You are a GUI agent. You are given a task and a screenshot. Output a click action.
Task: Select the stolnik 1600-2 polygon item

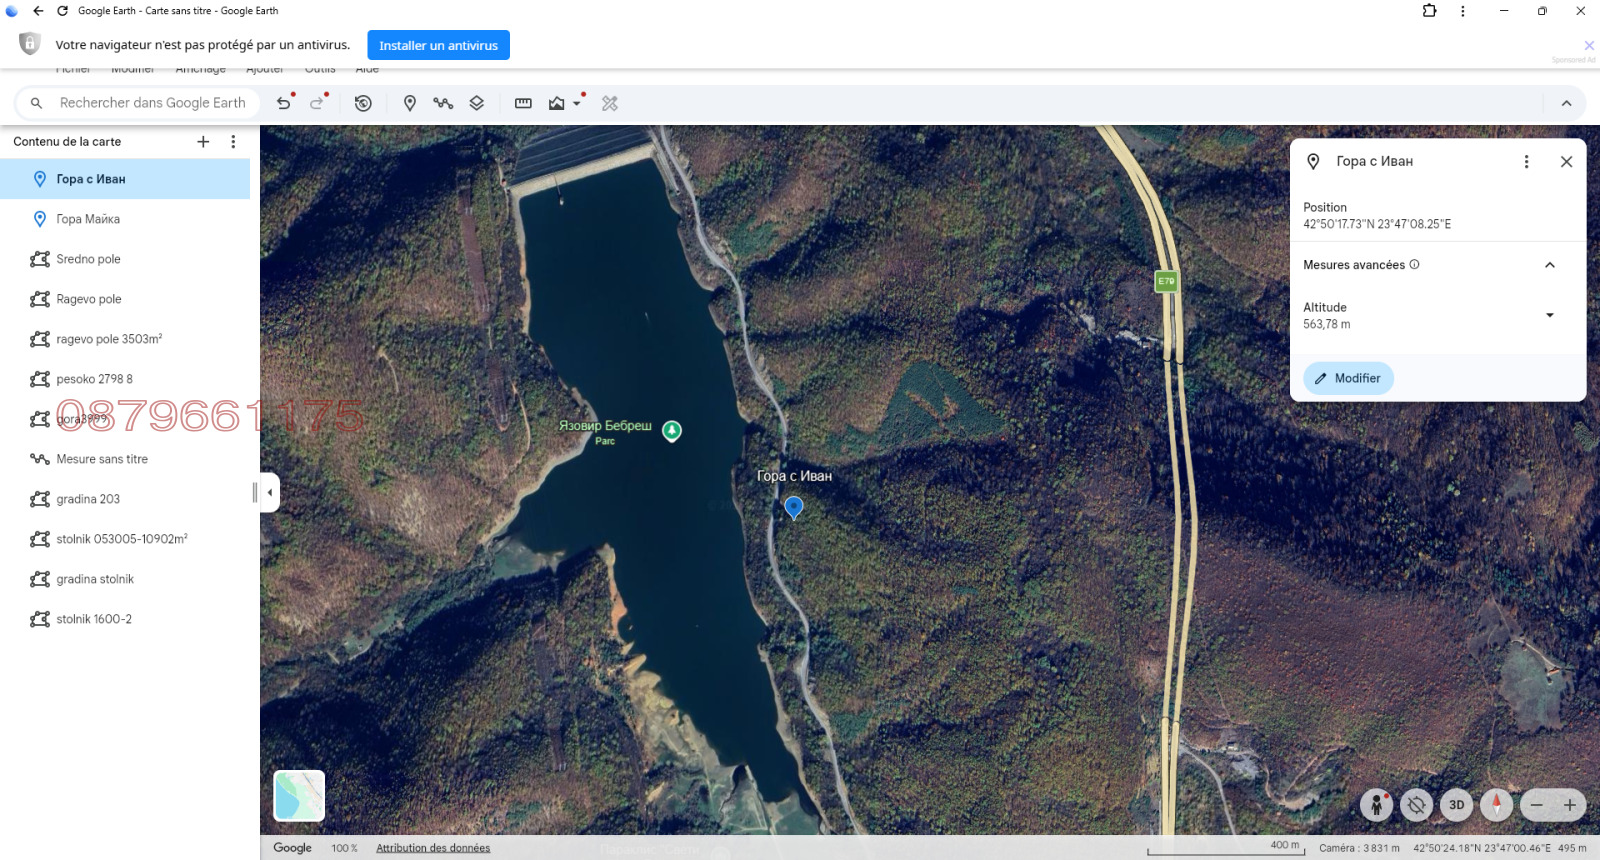coord(125,619)
